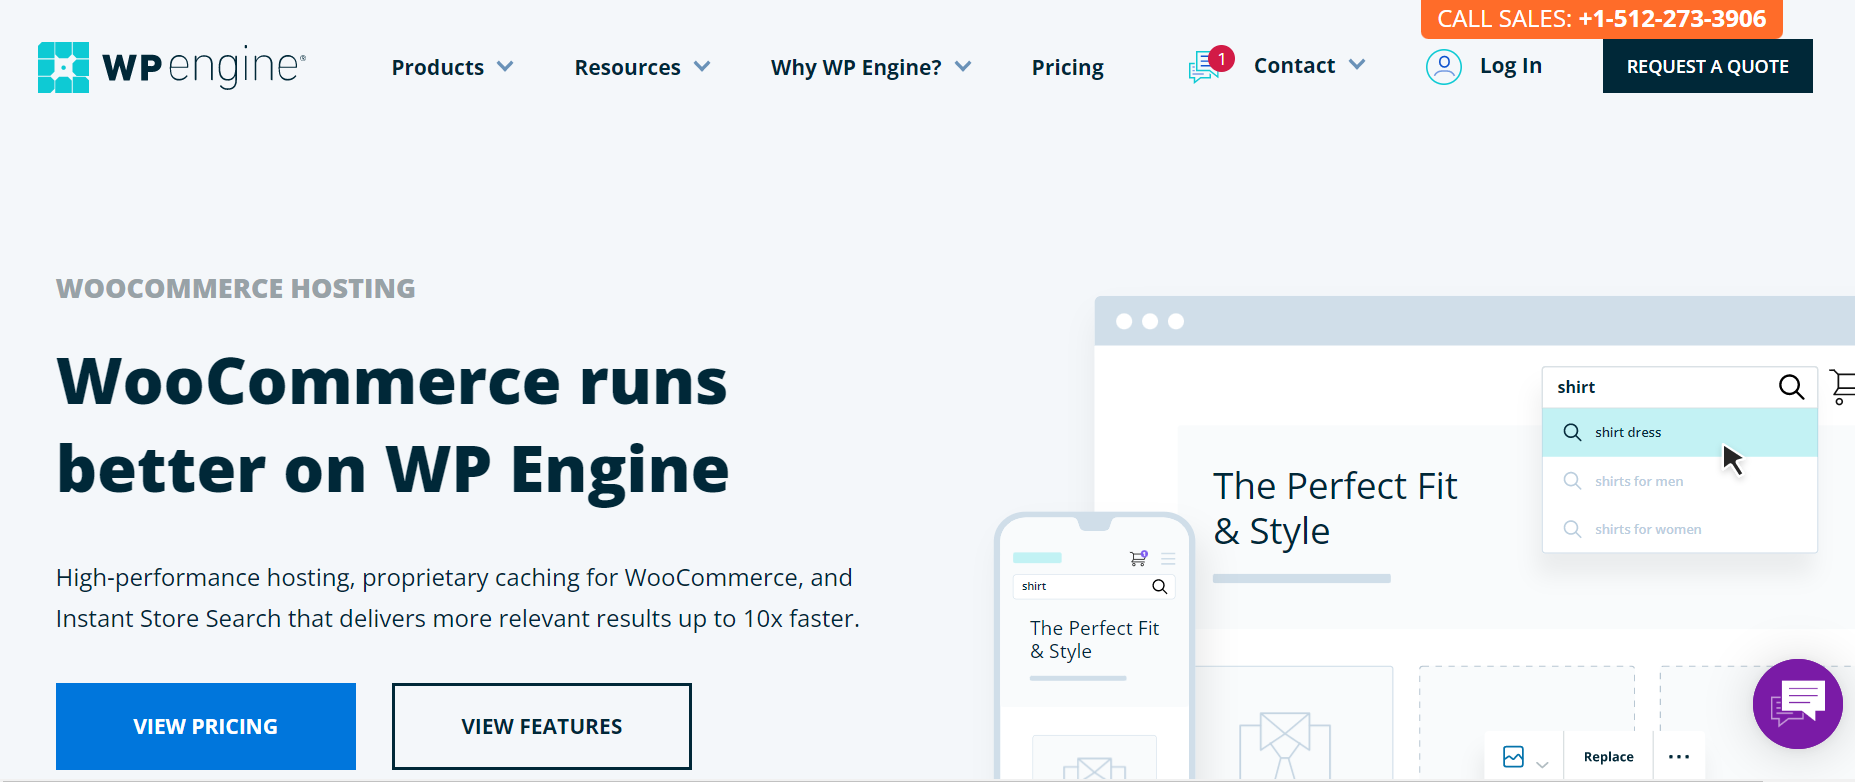Click the search magnifier icon in desktop mockup
Image resolution: width=1855 pixels, height=782 pixels.
click(1791, 387)
